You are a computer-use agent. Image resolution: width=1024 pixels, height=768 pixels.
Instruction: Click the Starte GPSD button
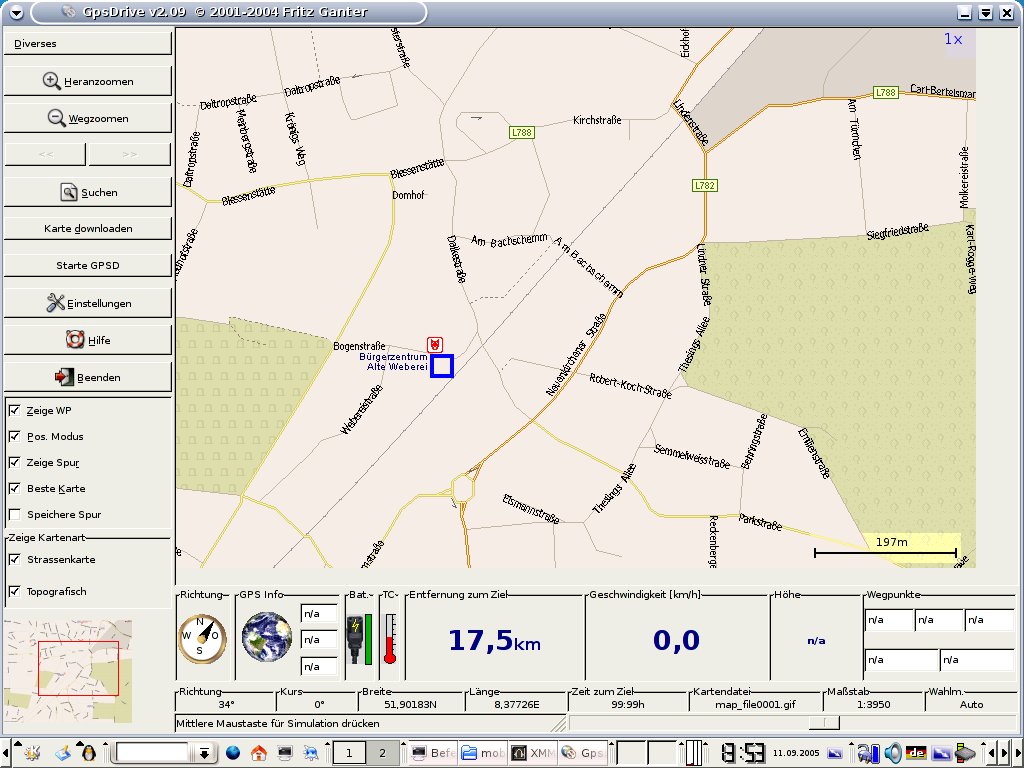(x=88, y=265)
